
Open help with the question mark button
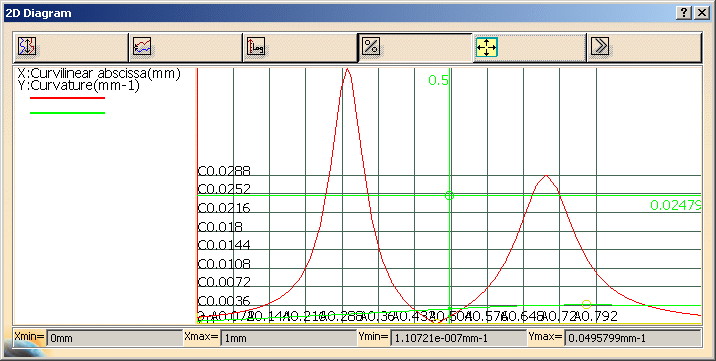click(684, 13)
